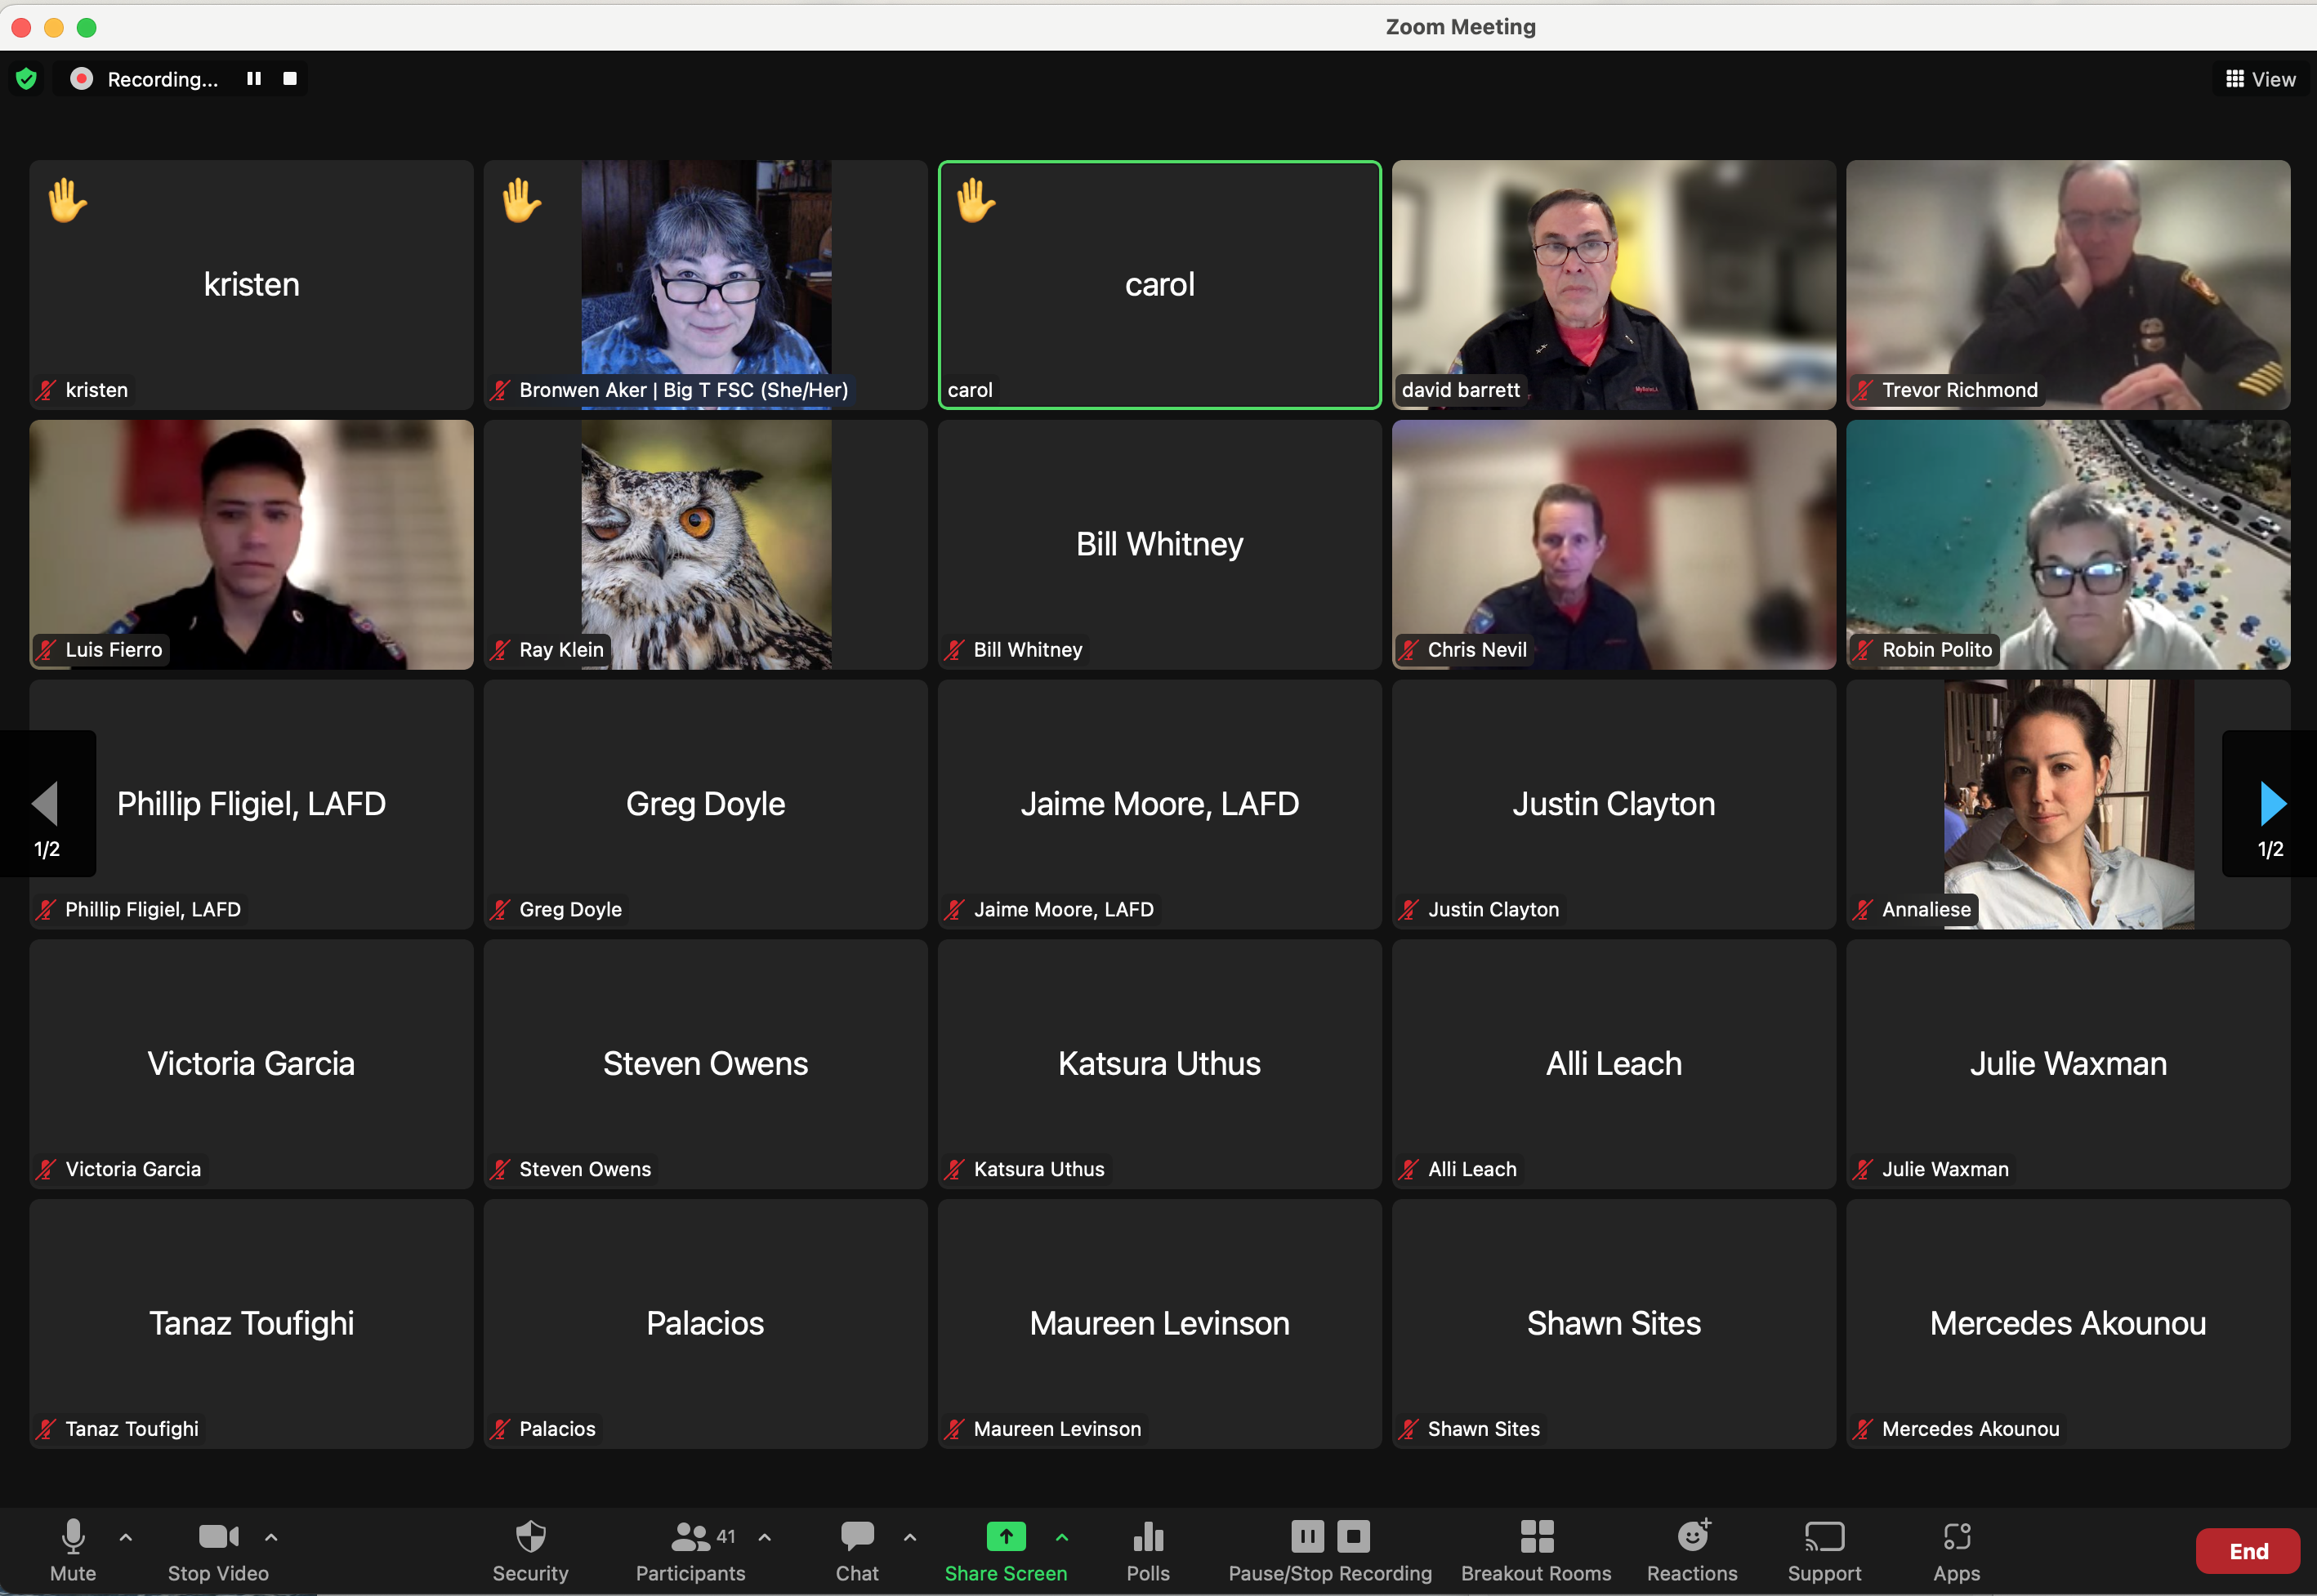
Task: Expand the caret next to Chat
Action: tap(910, 1537)
